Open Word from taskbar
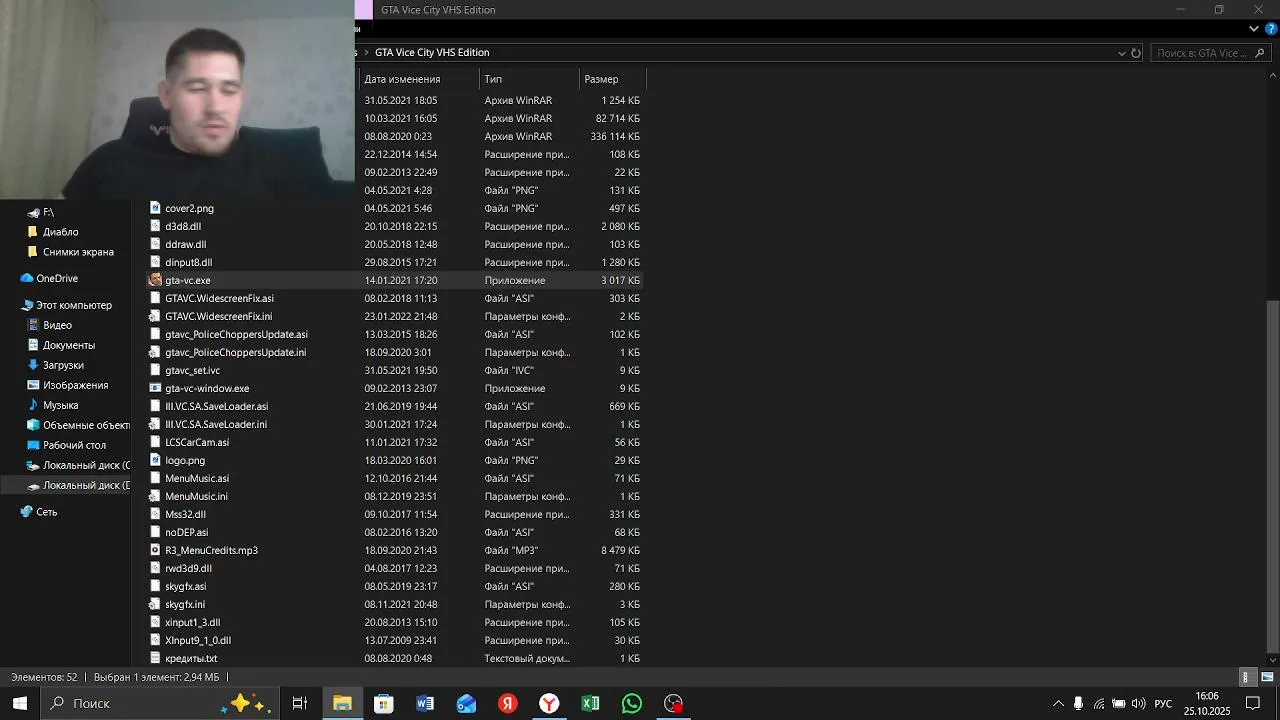 click(425, 703)
